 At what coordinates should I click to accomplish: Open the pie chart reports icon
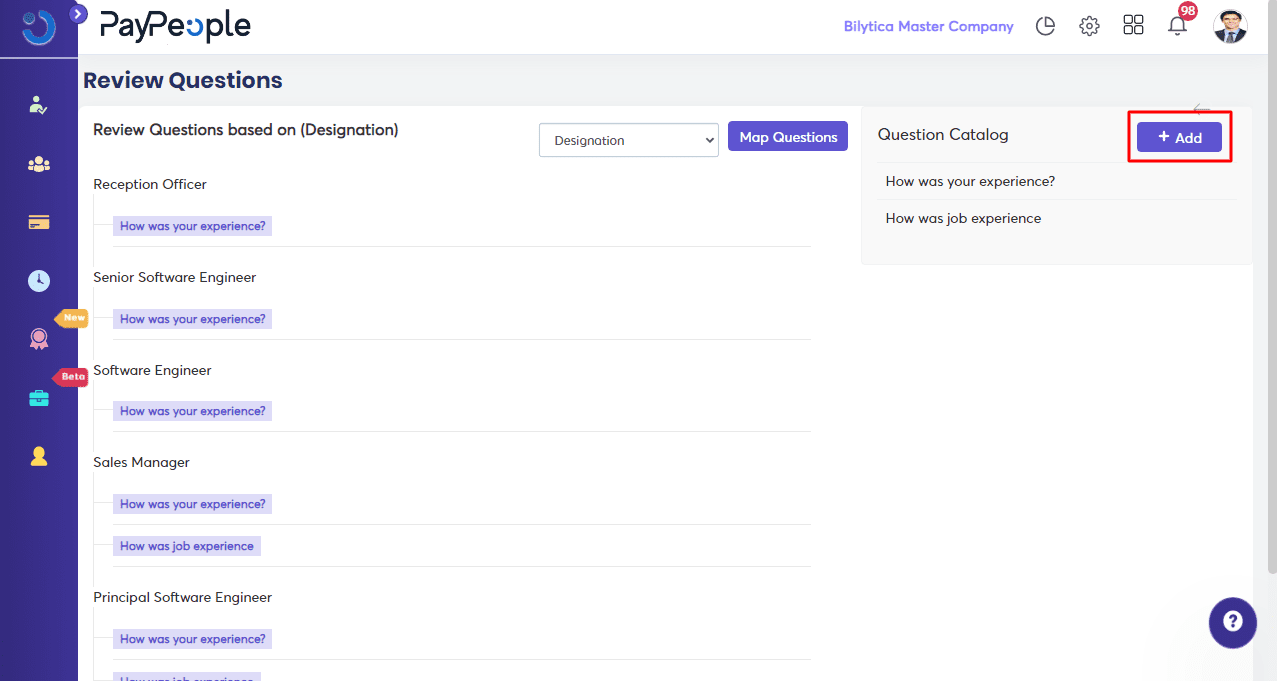1045,27
